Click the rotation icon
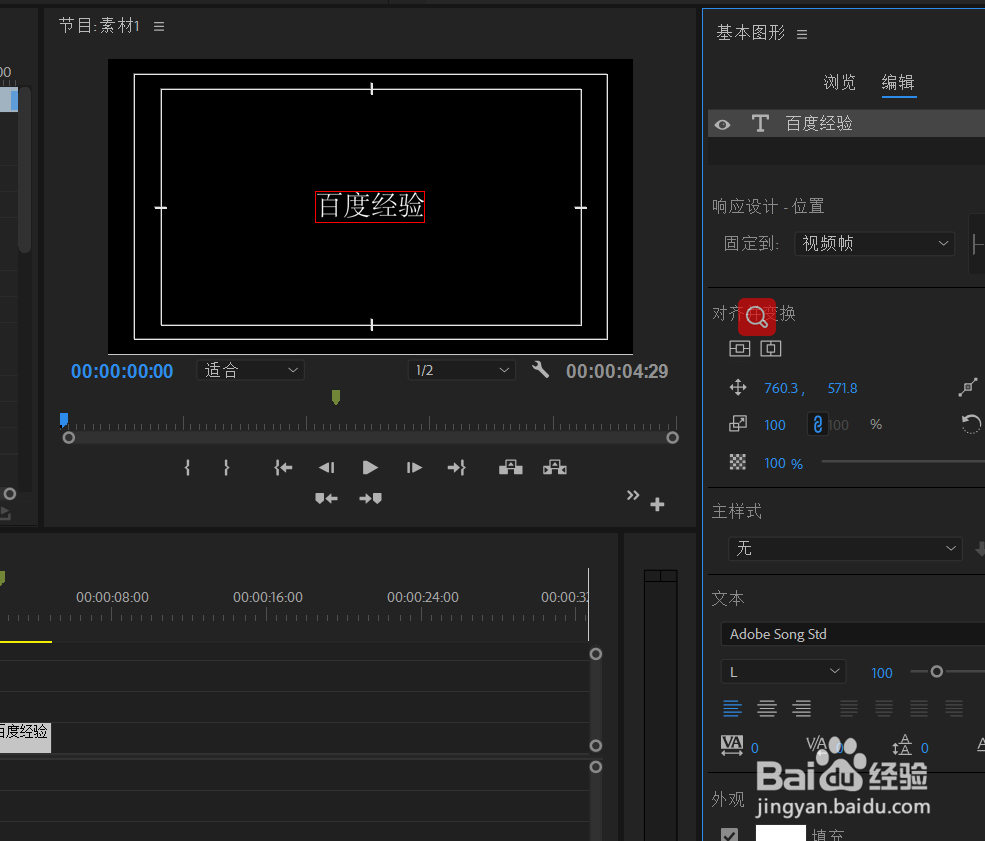Image resolution: width=985 pixels, height=841 pixels. tap(971, 425)
